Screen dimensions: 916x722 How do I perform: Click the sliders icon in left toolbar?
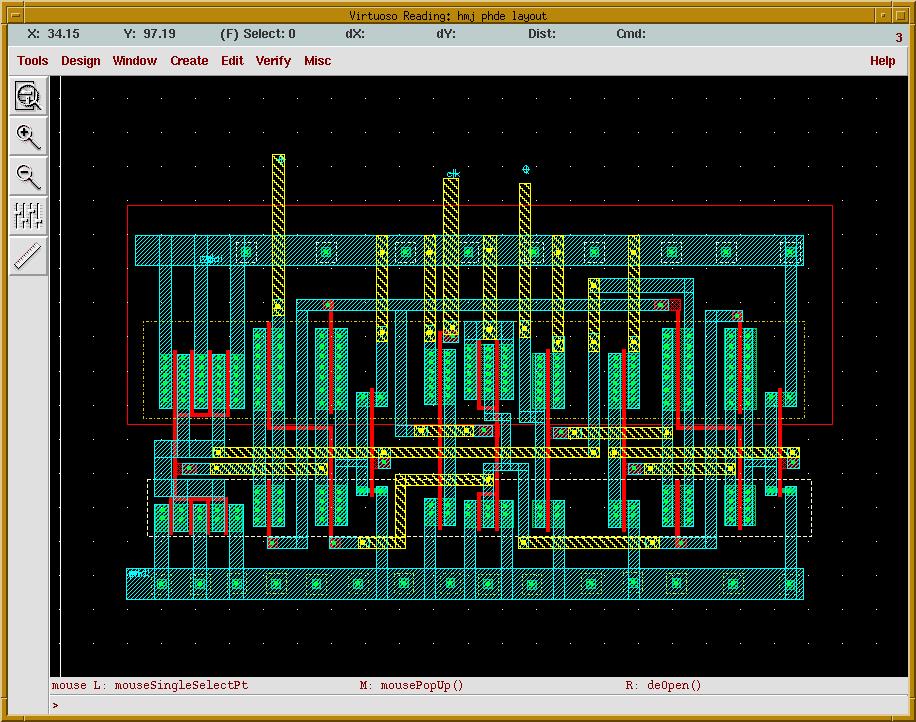29,215
